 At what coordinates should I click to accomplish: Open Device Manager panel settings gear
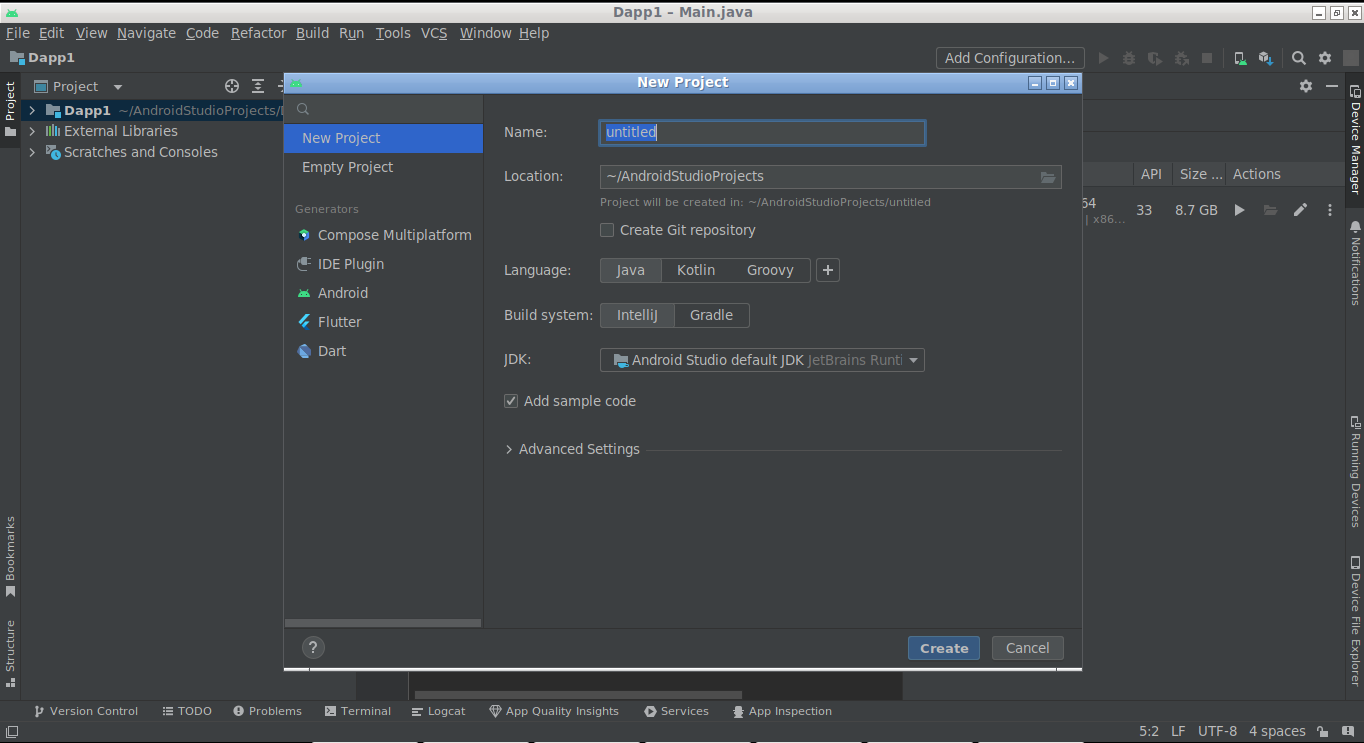pos(1305,86)
